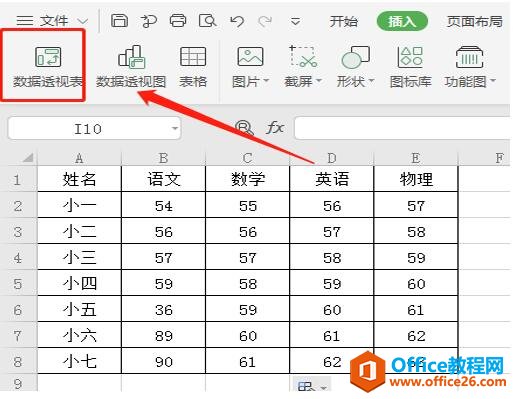Click the 图片 picture icon
The width and height of the screenshot is (513, 399).
point(250,57)
